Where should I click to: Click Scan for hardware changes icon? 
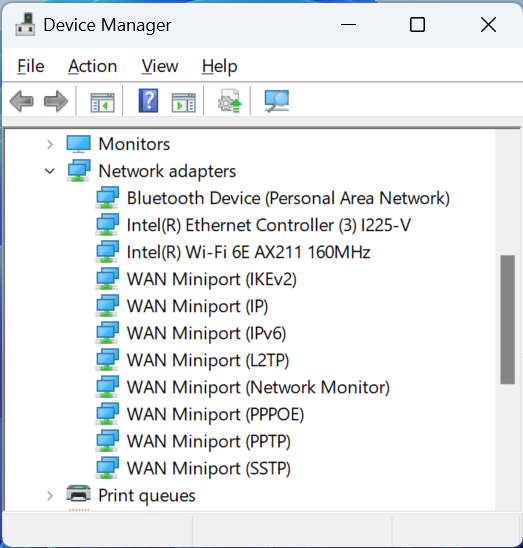coord(277,101)
